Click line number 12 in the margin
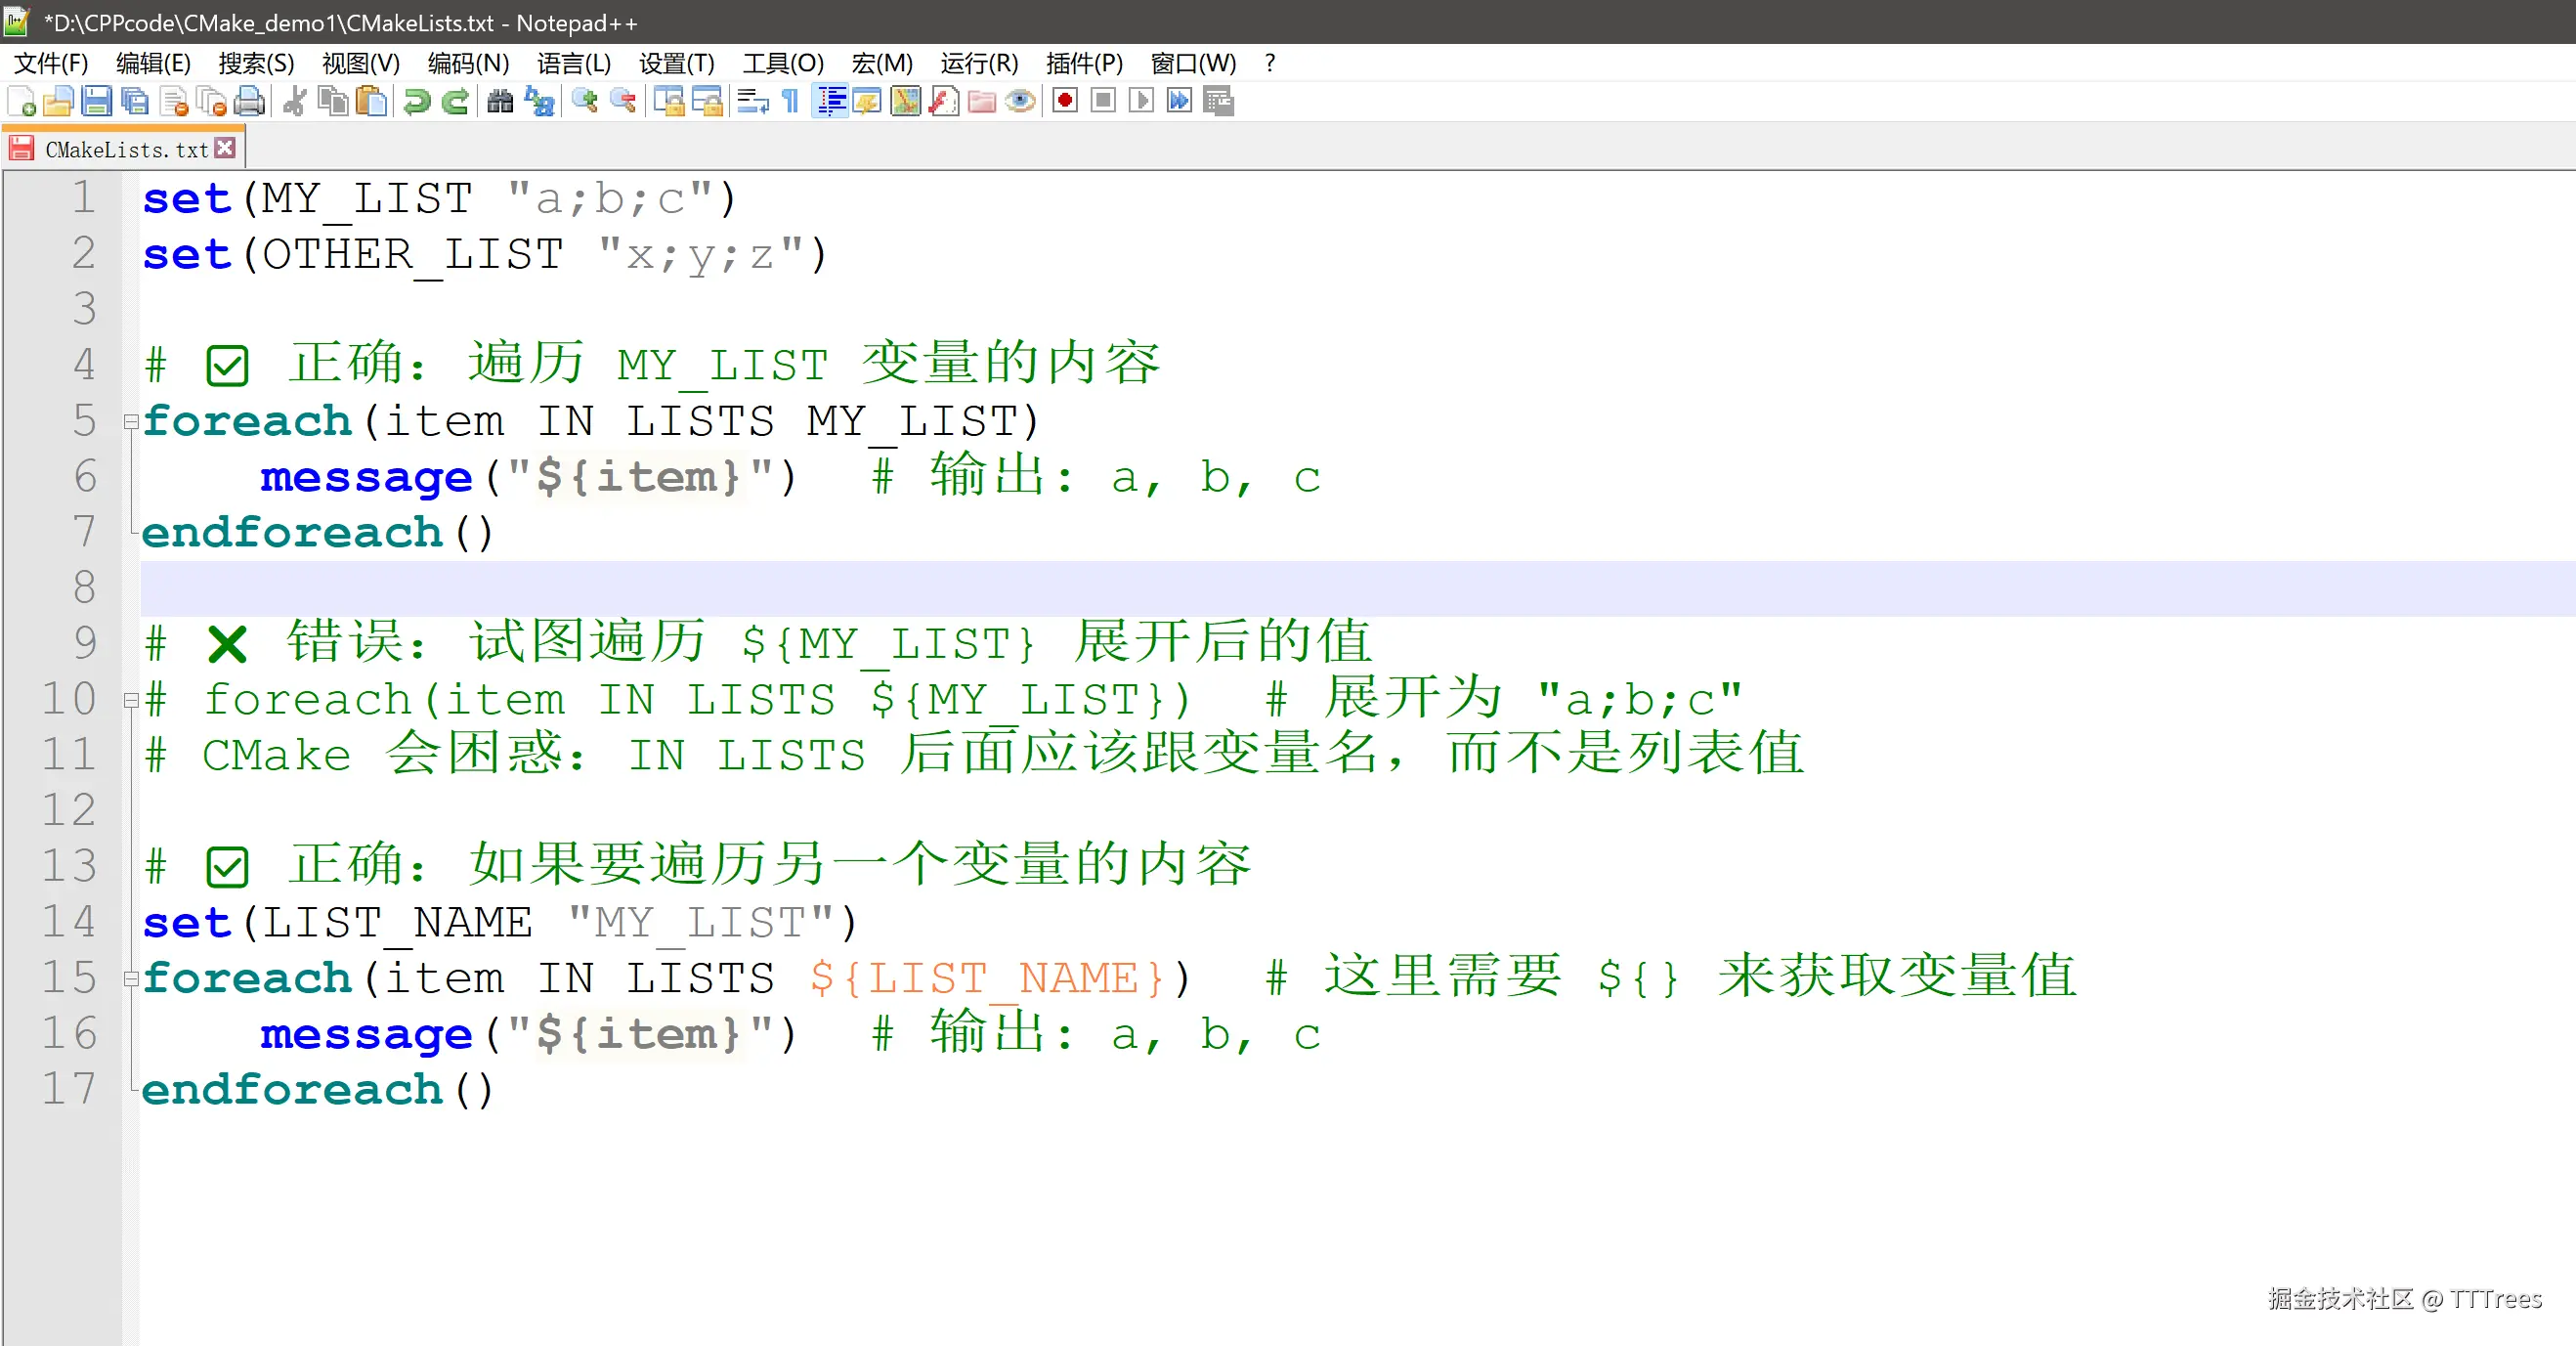Viewport: 2576px width, 1346px height. [x=68, y=810]
